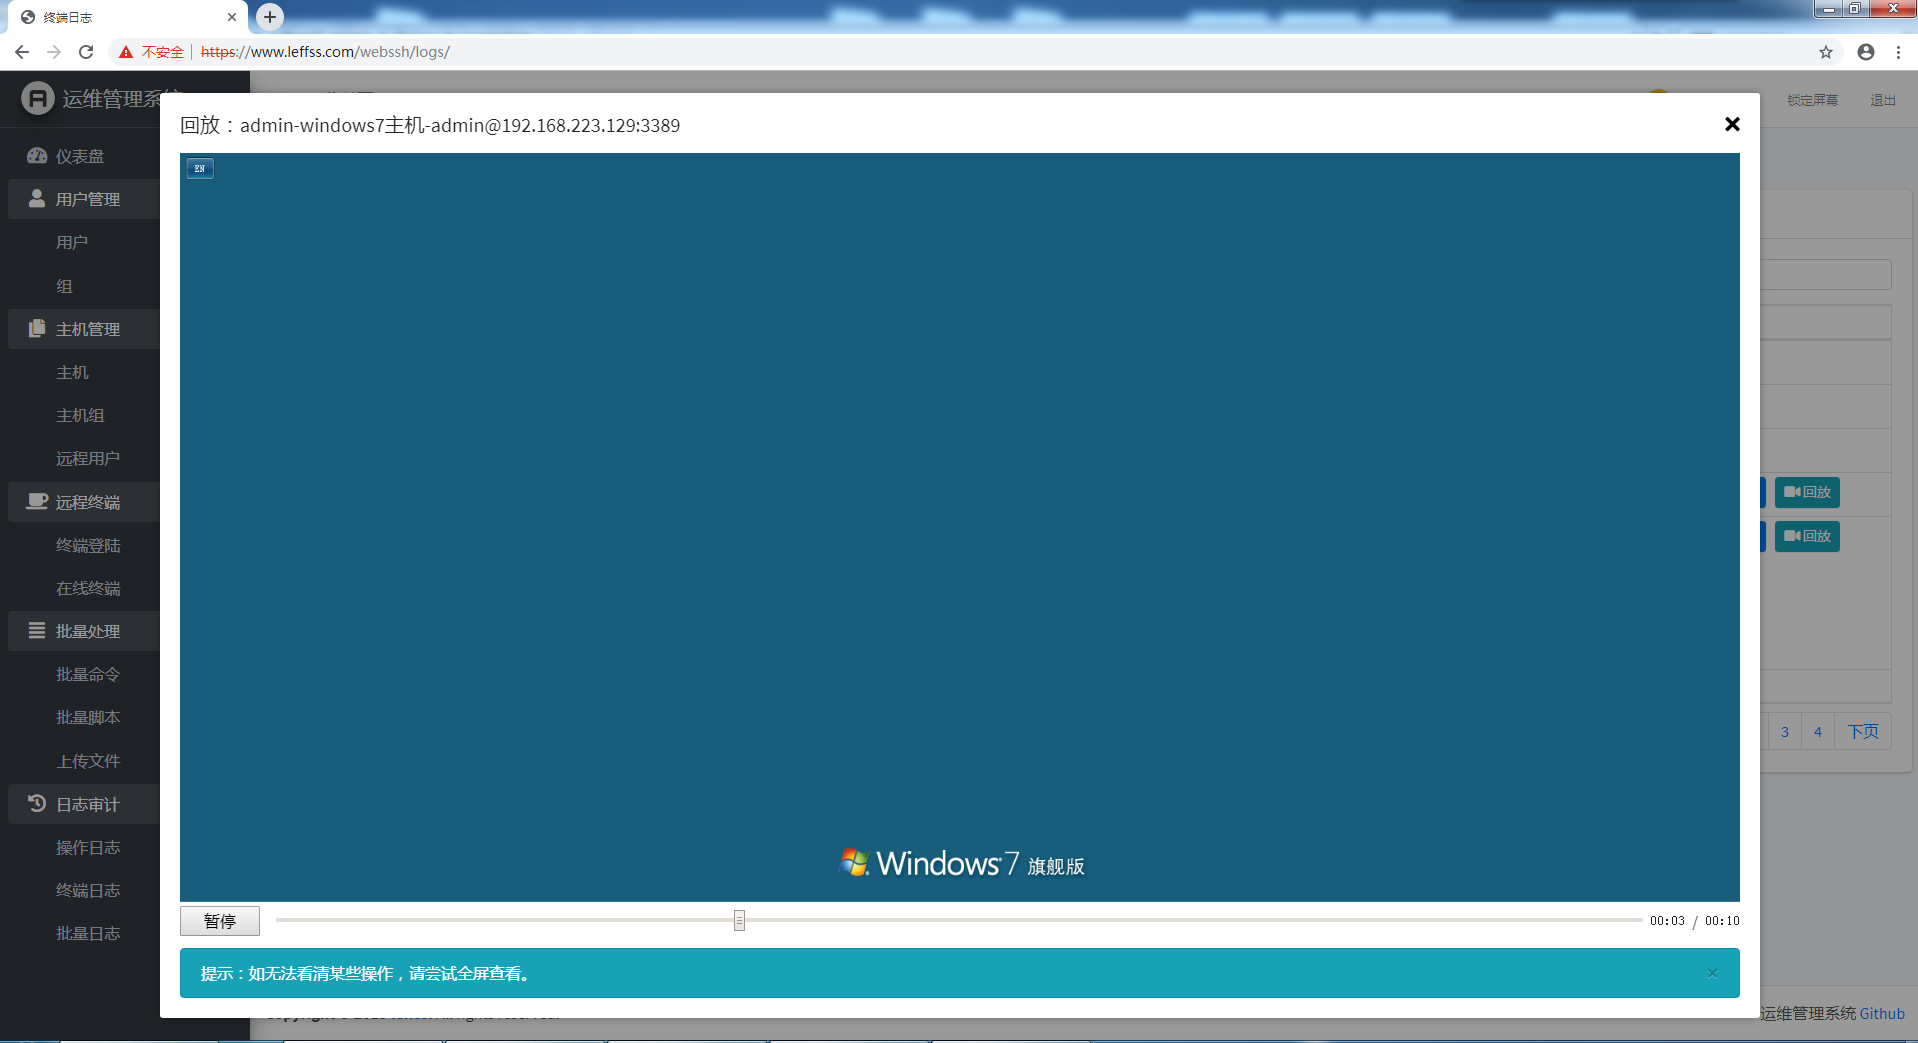Click the lower 回放 replay button
1918x1043 pixels.
(x=1807, y=536)
